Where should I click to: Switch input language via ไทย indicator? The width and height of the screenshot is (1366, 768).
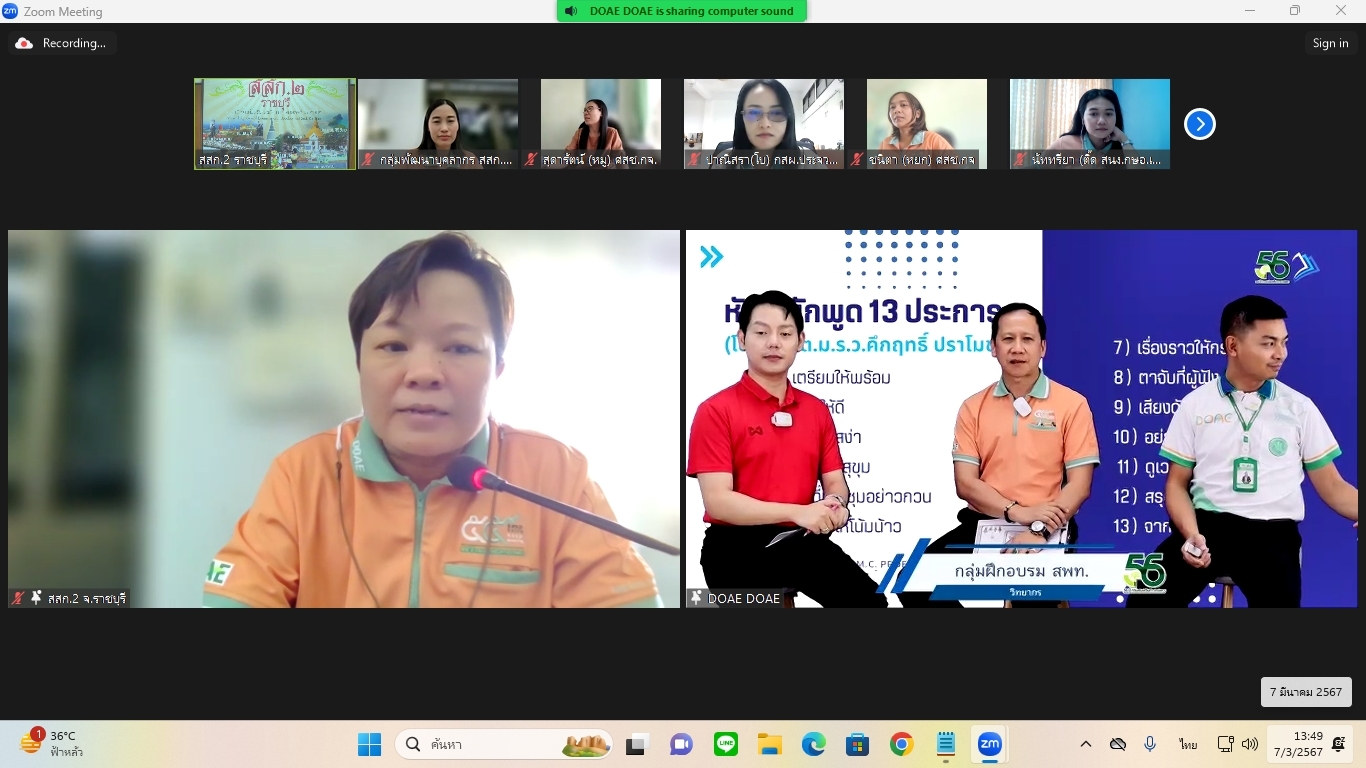(x=1188, y=744)
